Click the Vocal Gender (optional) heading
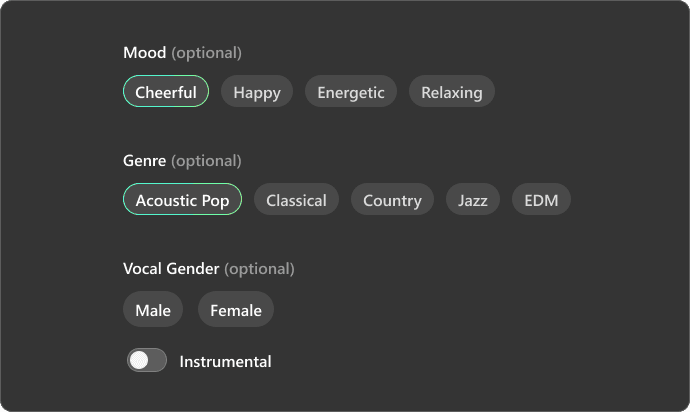 (x=209, y=269)
